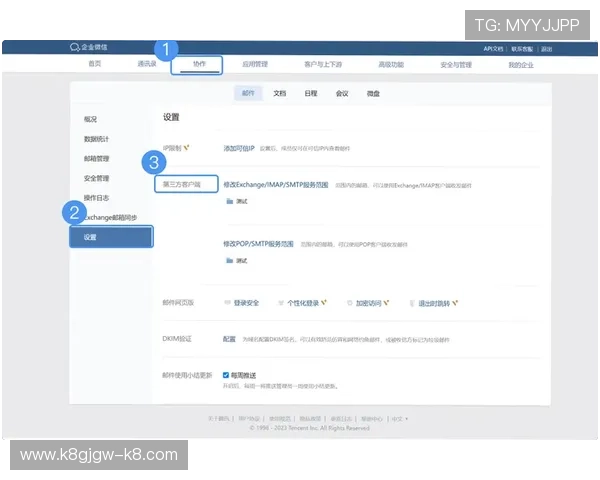Viewport: 600px width, 480px height.
Task: Select 设置 in the left sidebar
Action: tap(111, 237)
